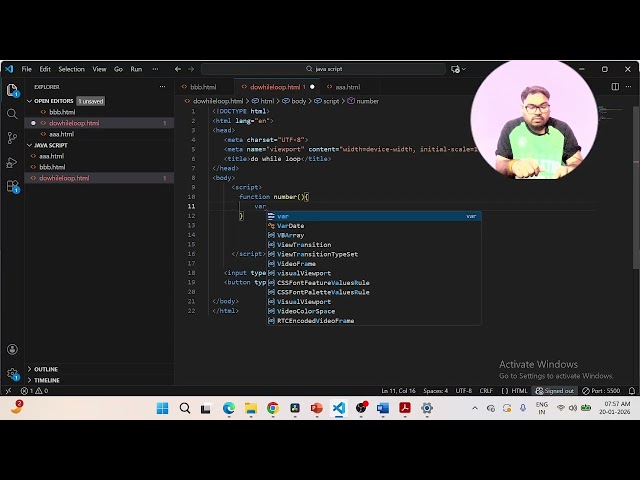
Task: Open the Go menu
Action: [x=118, y=69]
